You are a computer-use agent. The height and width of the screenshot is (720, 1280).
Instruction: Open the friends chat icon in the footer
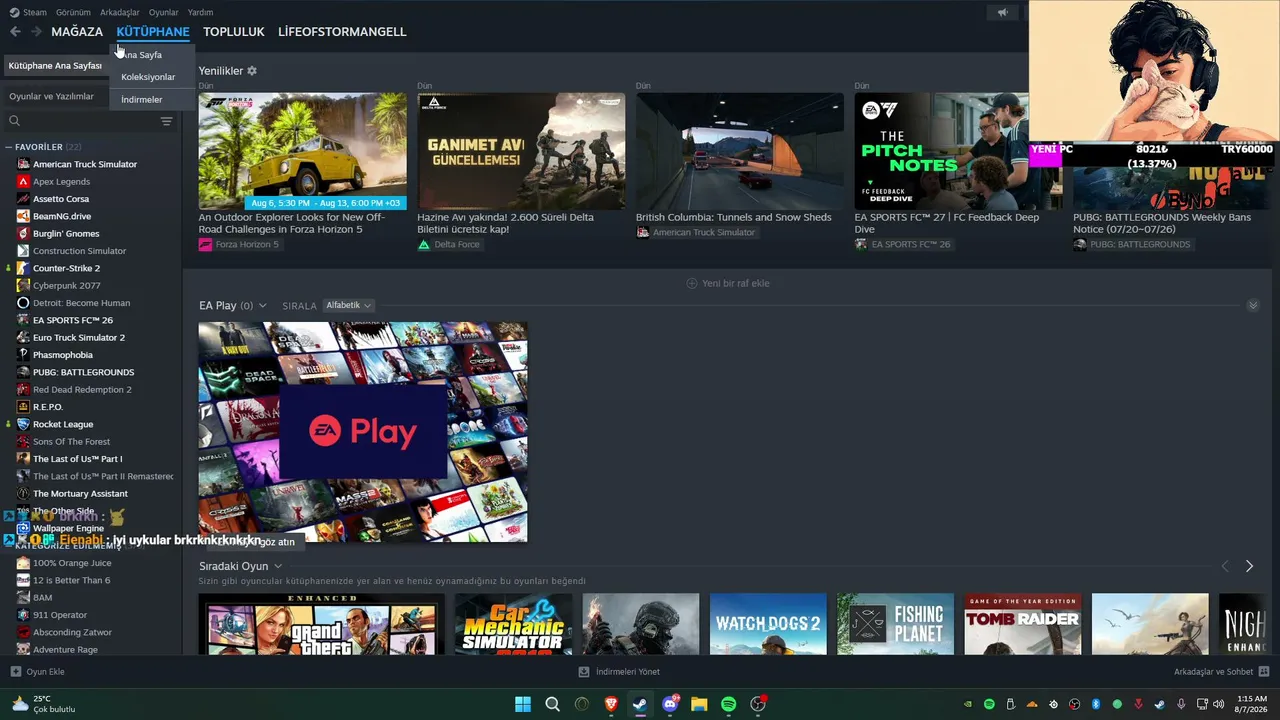pos(1264,672)
